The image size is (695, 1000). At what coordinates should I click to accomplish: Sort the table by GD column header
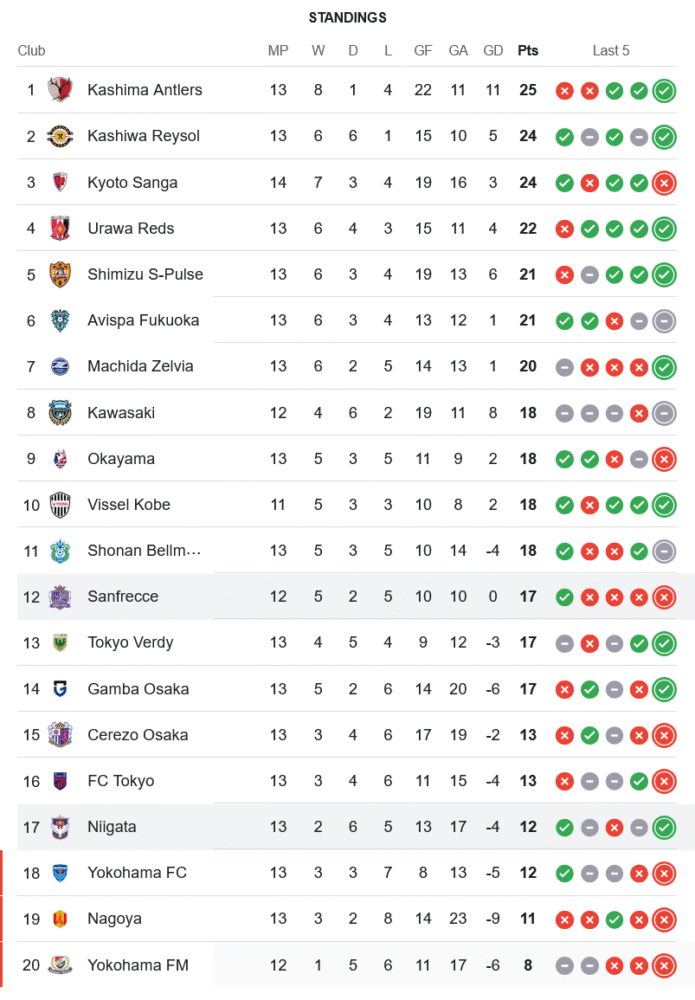(x=493, y=51)
